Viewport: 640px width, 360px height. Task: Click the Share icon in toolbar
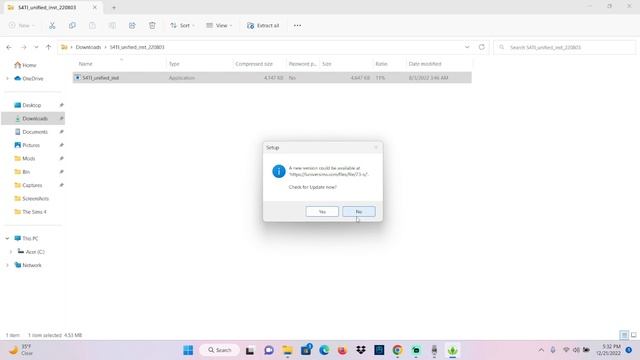point(132,25)
